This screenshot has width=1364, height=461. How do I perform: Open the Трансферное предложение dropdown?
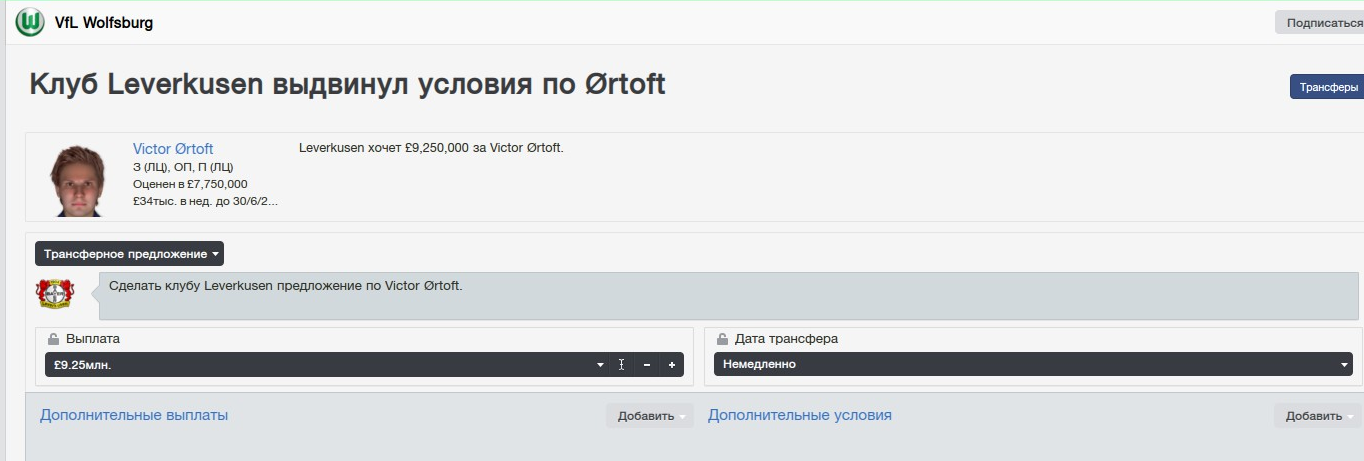pos(129,254)
